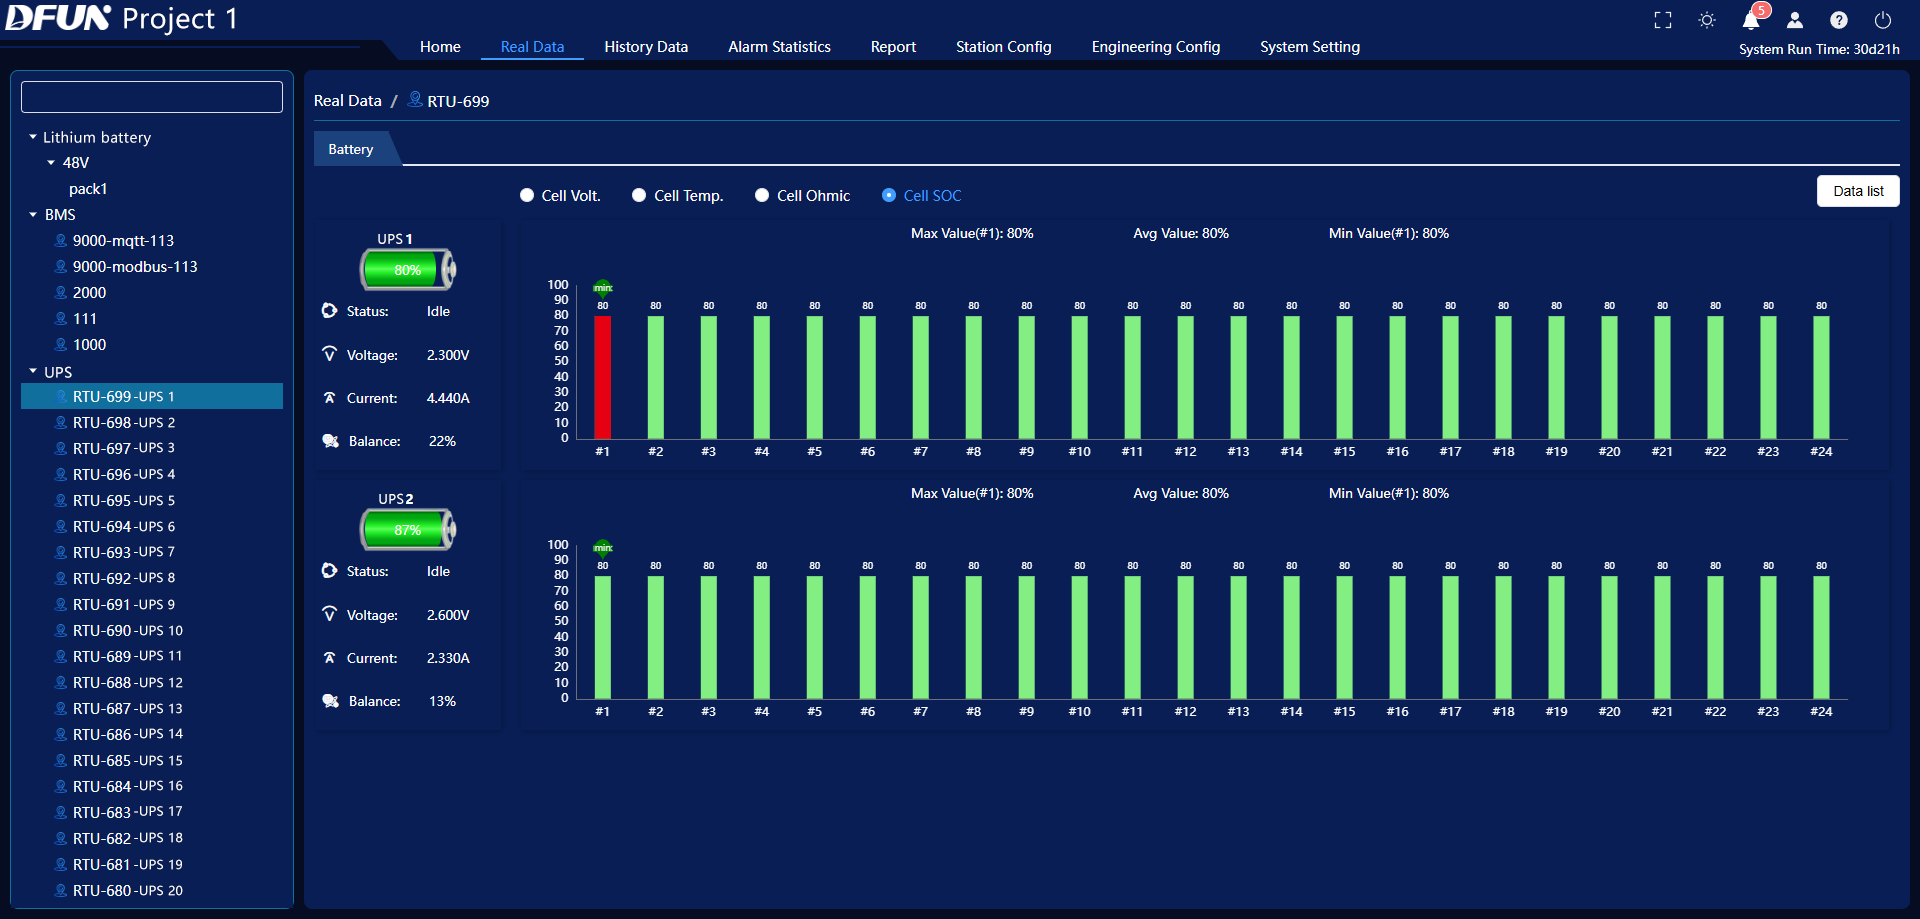This screenshot has width=1920, height=919.
Task: Collapse the Lithium battery tree node
Action: [x=33, y=137]
